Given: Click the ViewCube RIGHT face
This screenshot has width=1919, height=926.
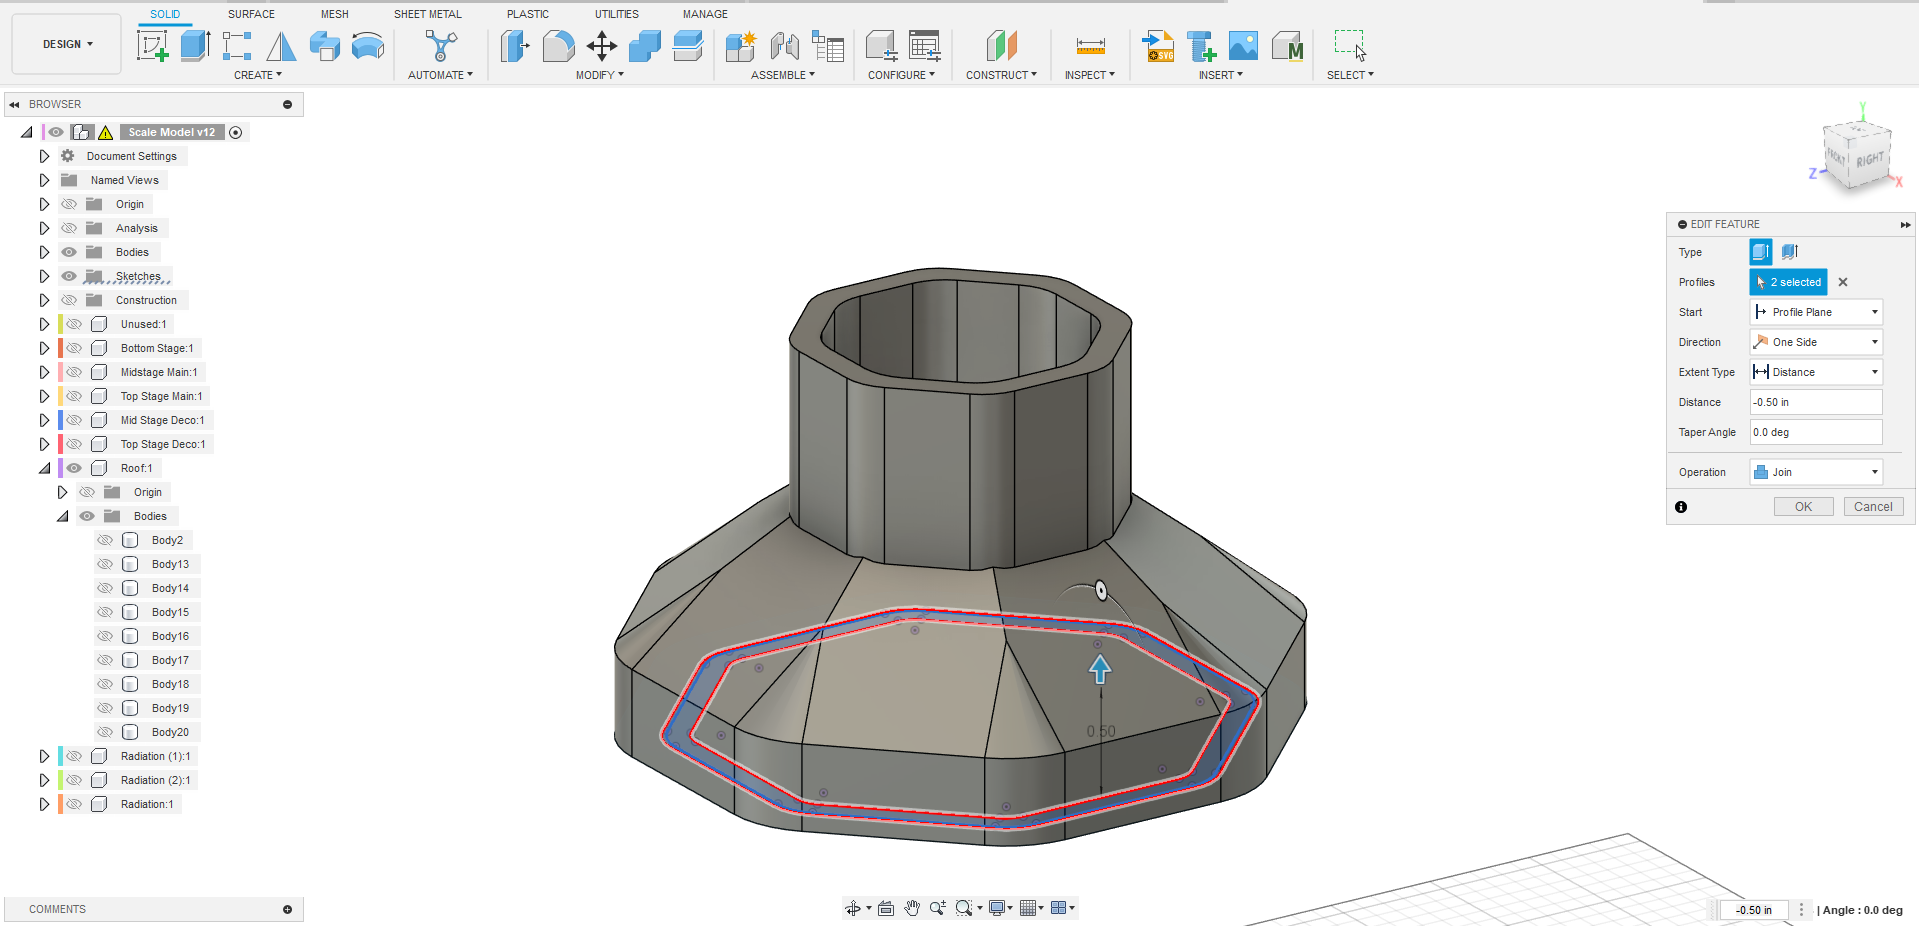Looking at the screenshot, I should coord(1869,160).
